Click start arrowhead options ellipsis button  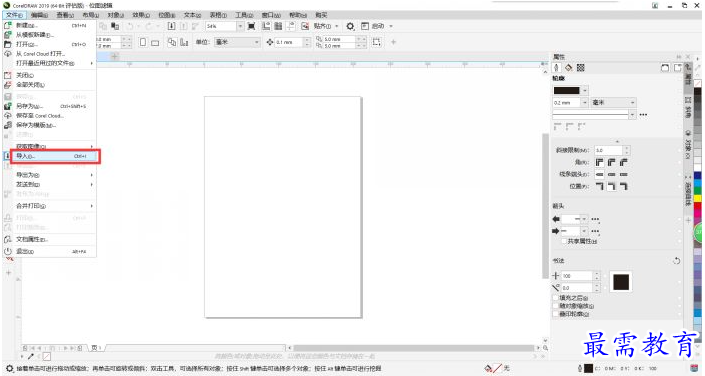595,219
